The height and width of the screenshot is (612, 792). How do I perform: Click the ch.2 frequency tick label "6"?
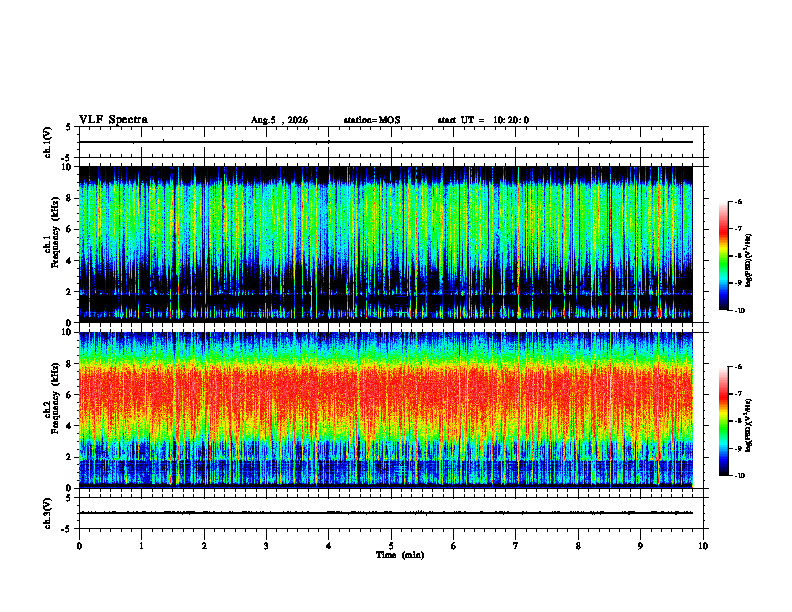[71, 395]
